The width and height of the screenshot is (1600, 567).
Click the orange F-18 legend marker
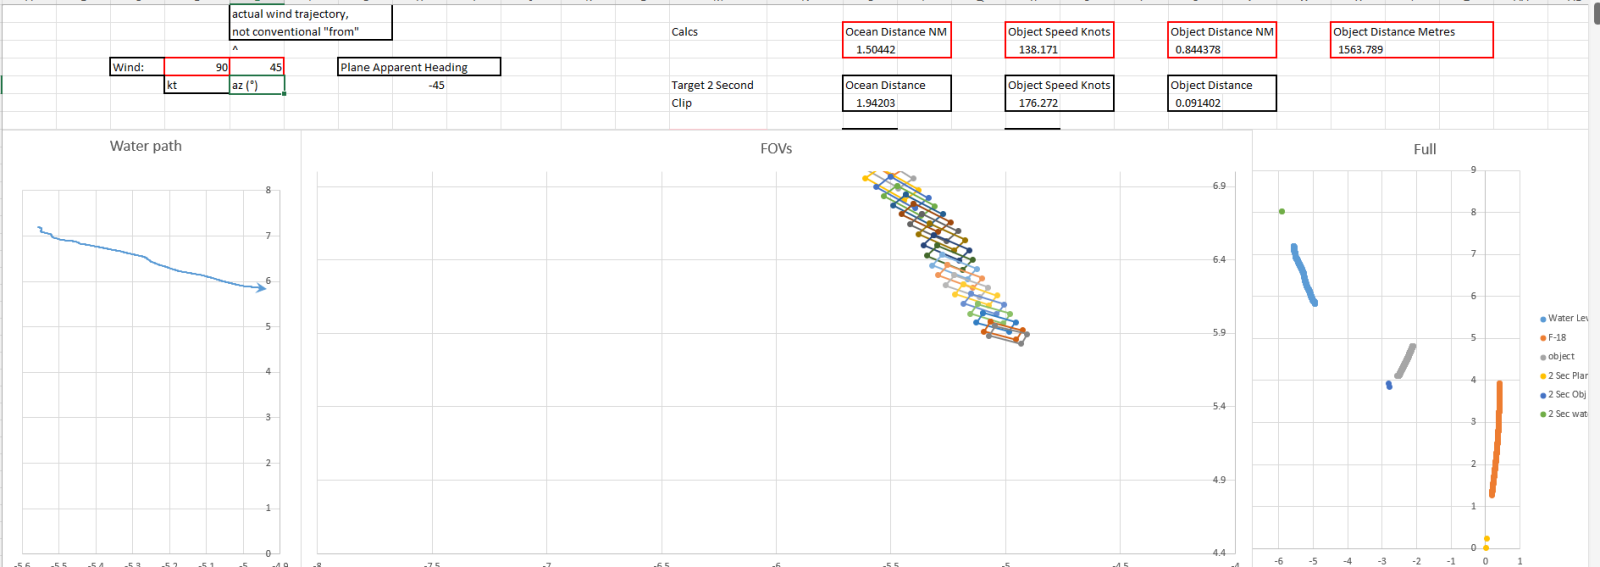click(1543, 338)
